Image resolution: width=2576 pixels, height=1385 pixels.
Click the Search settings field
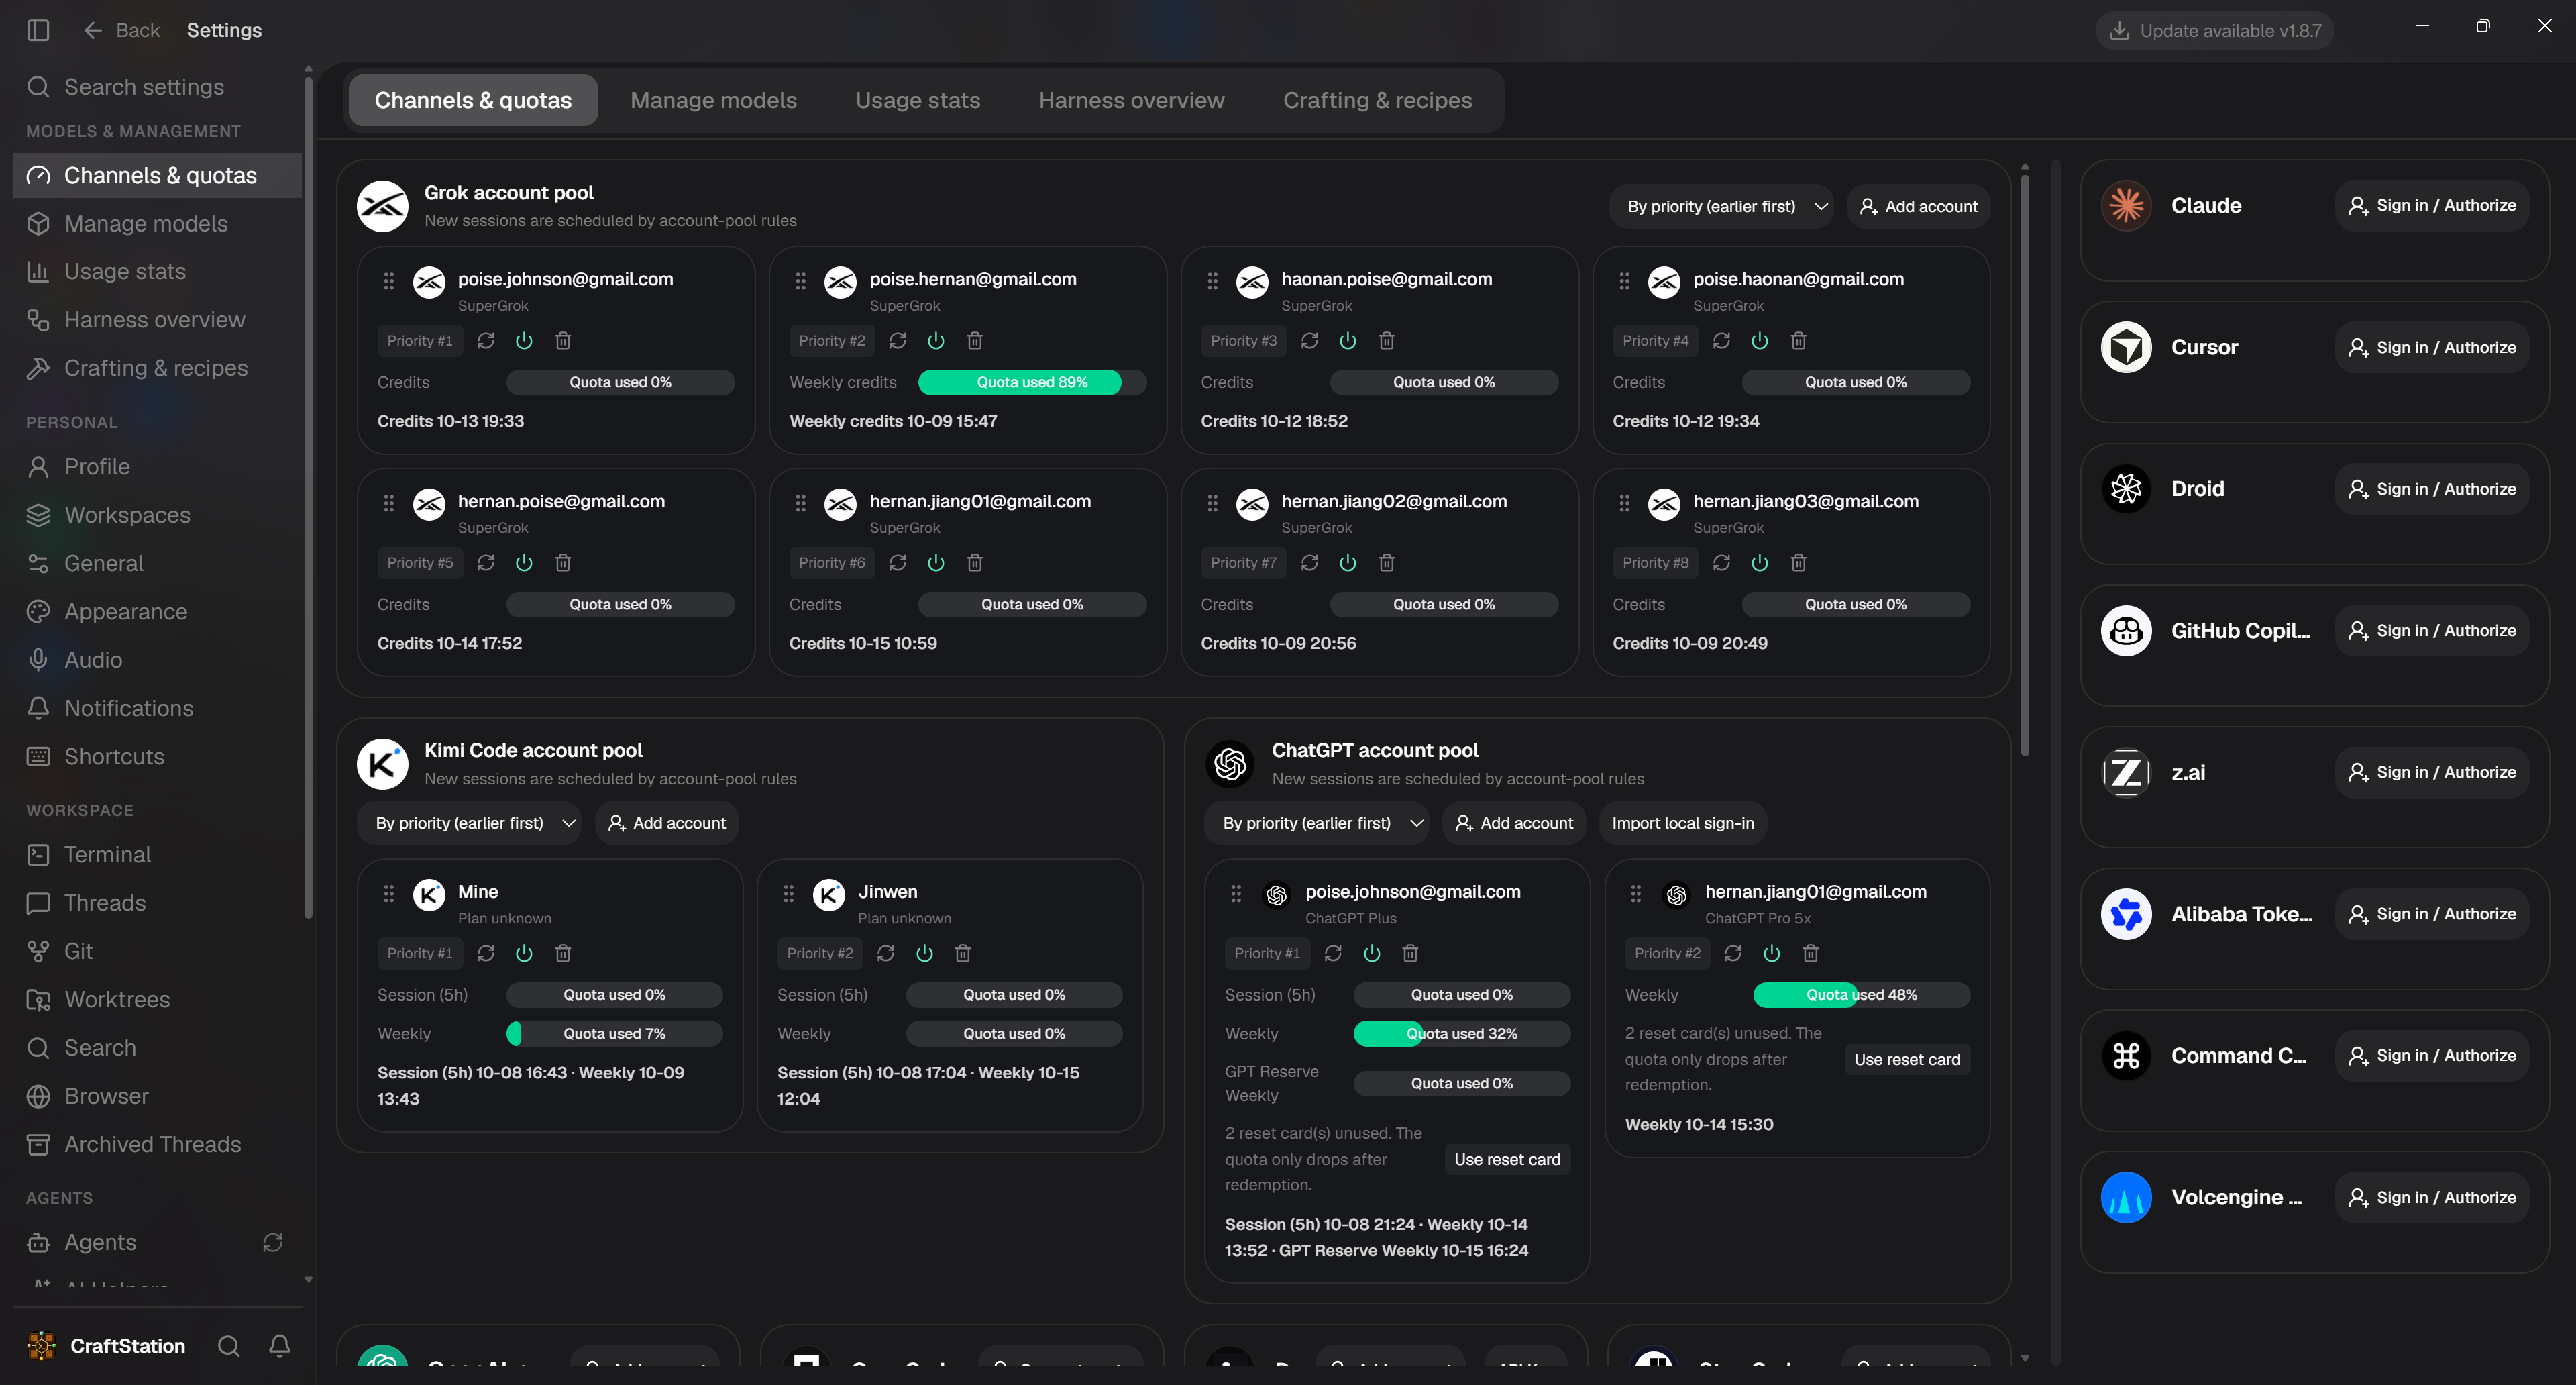tap(156, 87)
